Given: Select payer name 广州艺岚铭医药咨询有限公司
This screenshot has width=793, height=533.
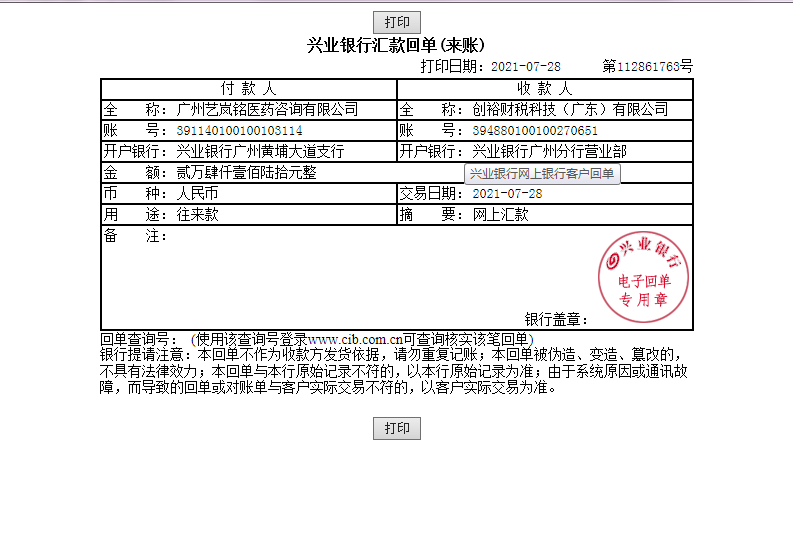Looking at the screenshot, I should coord(267,110).
